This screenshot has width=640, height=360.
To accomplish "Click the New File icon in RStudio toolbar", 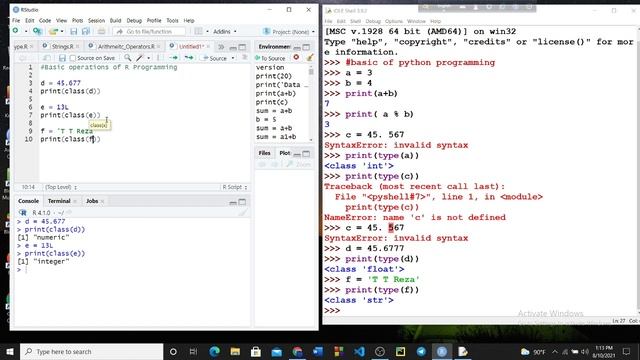I will [x=16, y=31].
